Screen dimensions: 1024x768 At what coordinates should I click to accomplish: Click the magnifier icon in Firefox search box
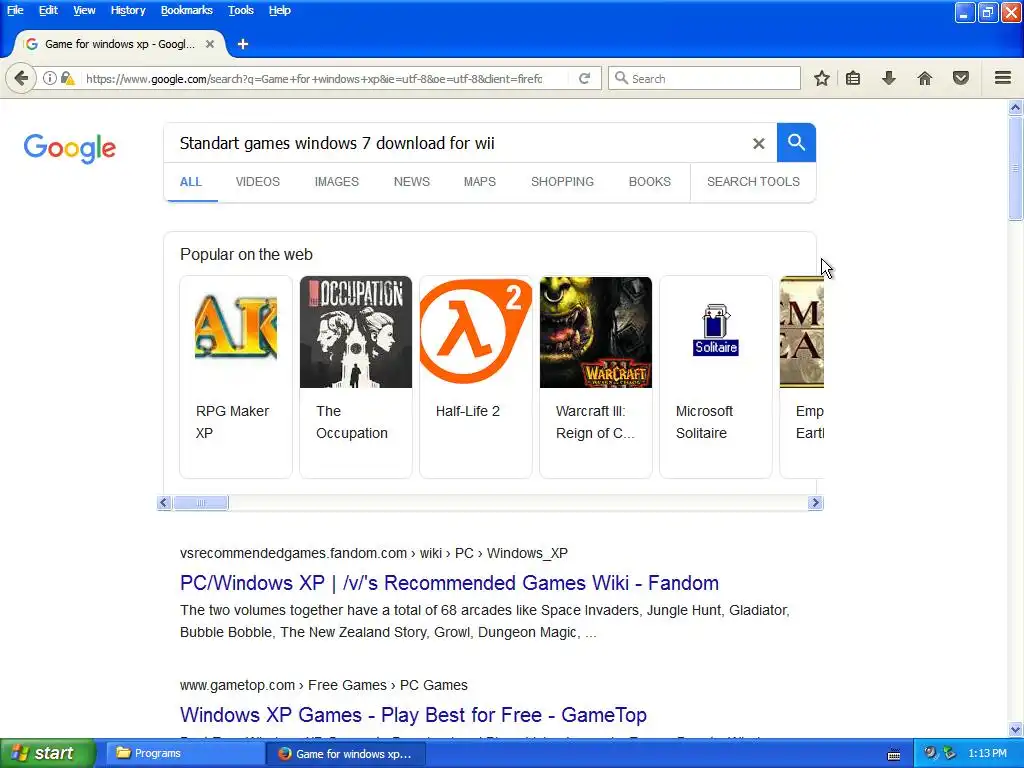pyautogui.click(x=622, y=78)
